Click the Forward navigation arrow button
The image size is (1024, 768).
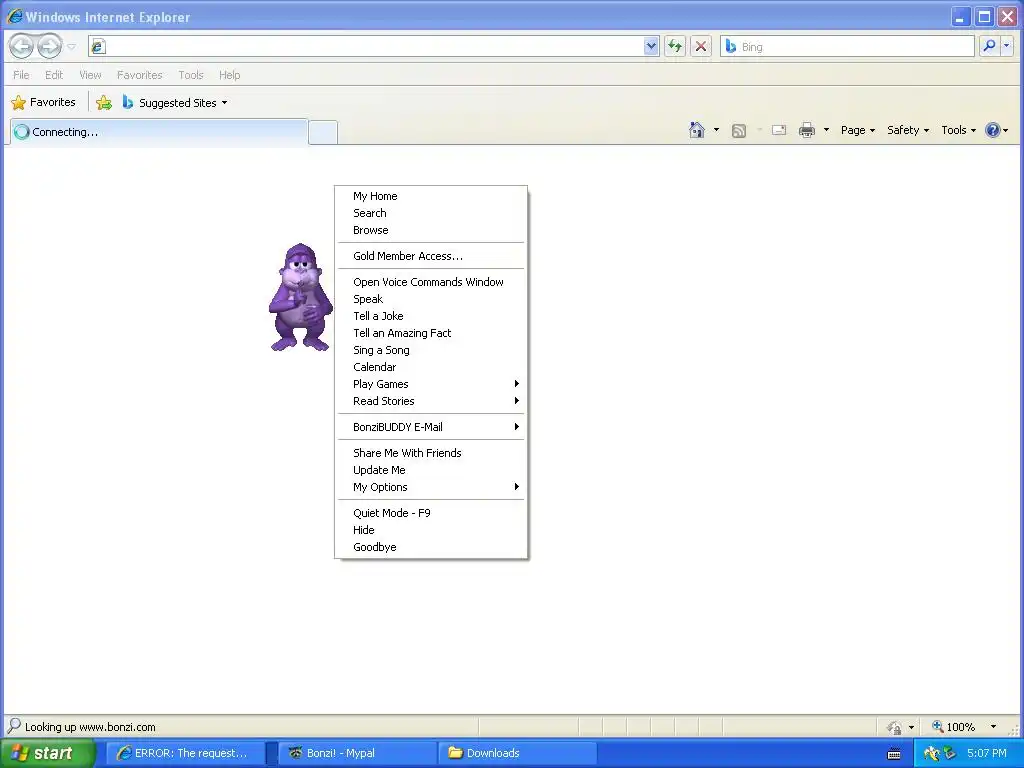(50, 46)
